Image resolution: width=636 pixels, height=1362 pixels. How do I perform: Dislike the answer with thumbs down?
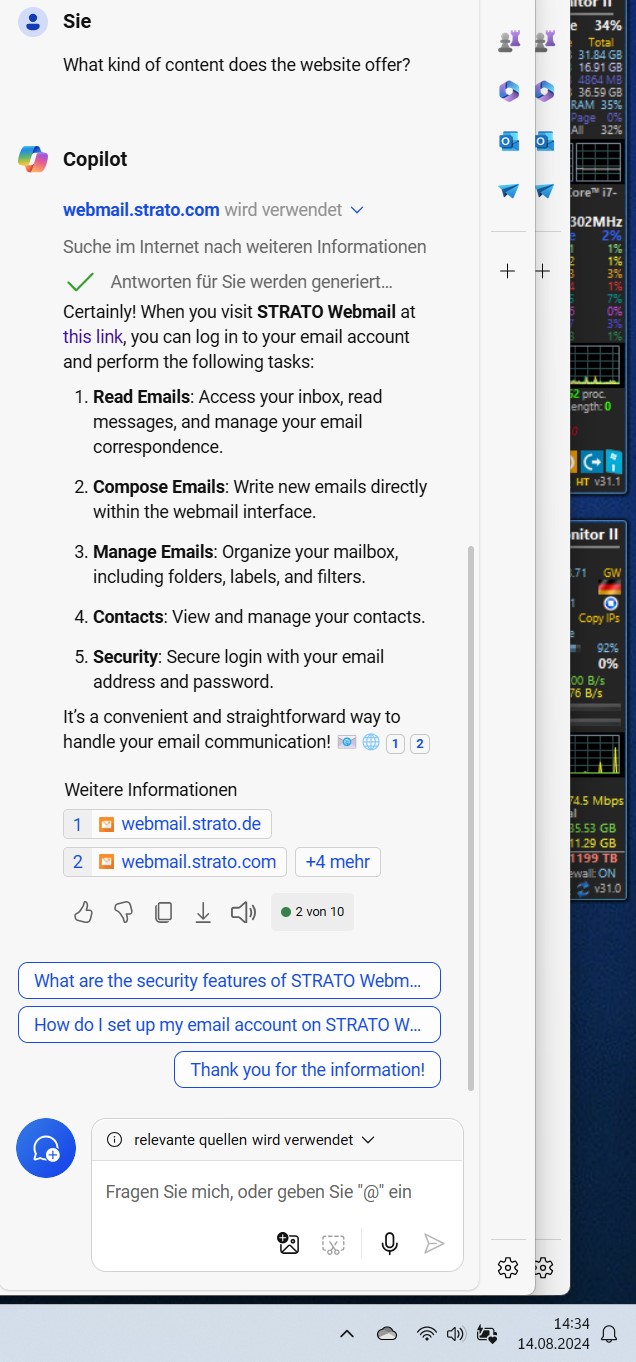tap(124, 912)
